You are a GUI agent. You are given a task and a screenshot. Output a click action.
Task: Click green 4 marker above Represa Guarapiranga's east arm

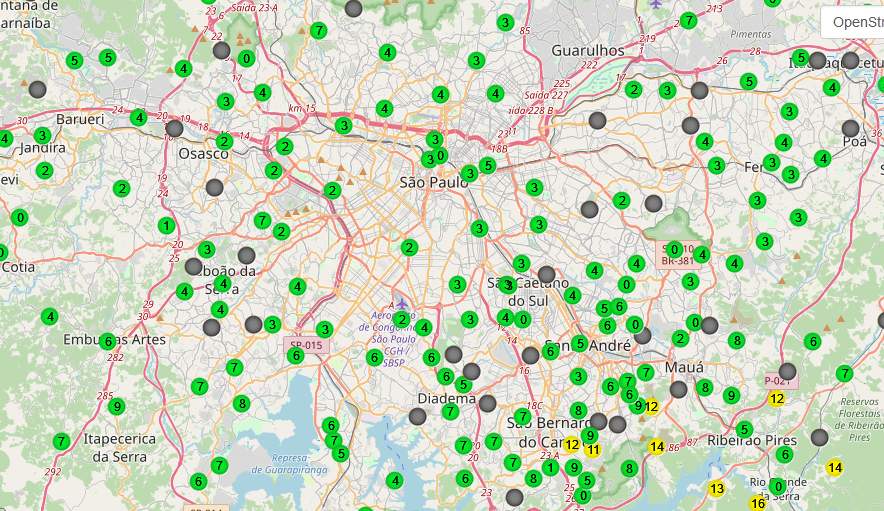[x=395, y=481]
